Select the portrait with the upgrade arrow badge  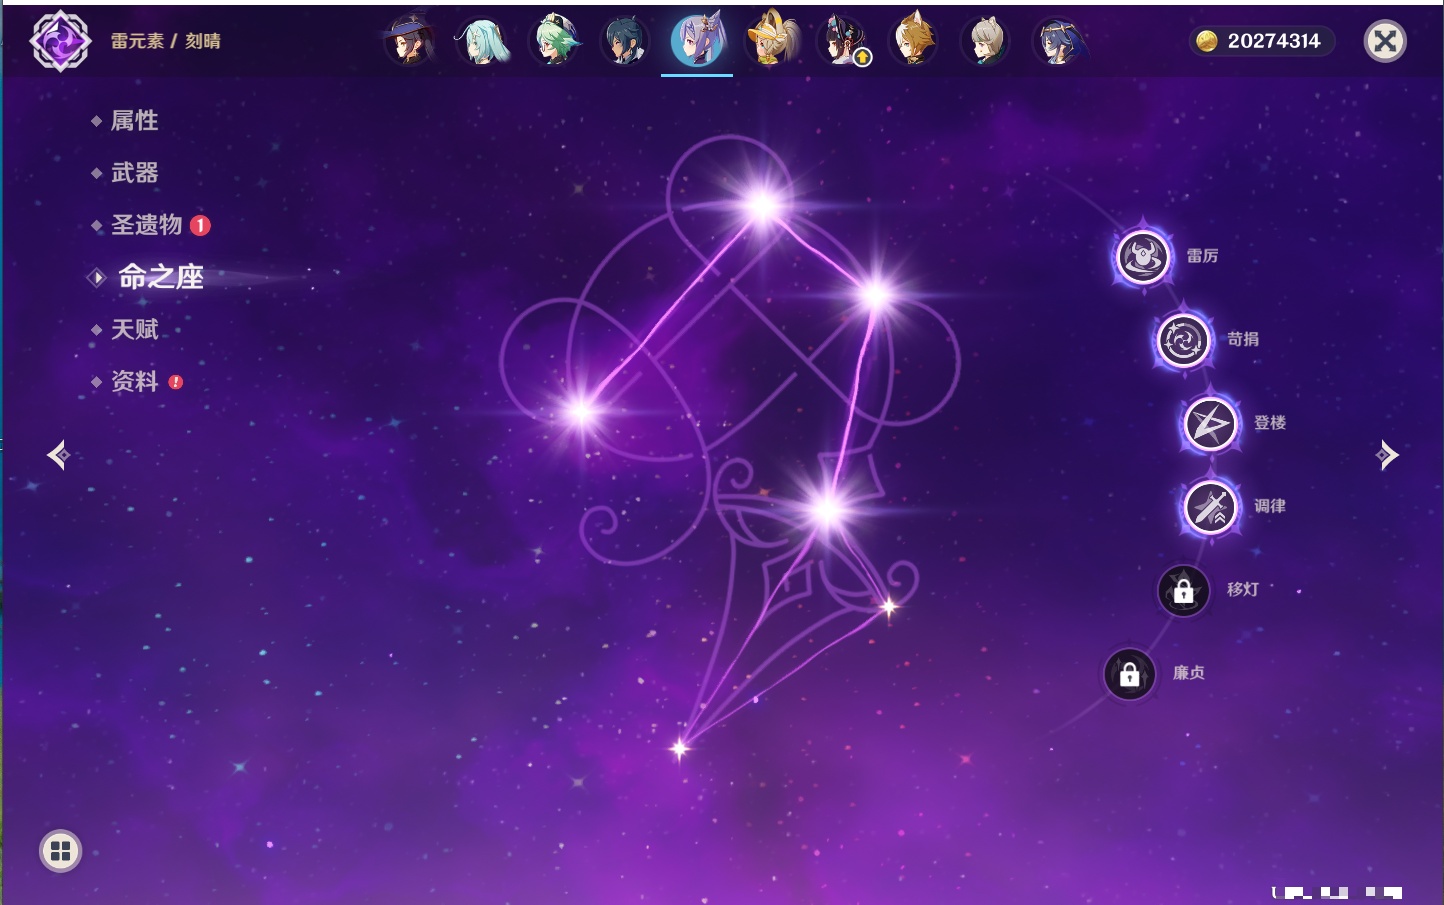tap(843, 41)
